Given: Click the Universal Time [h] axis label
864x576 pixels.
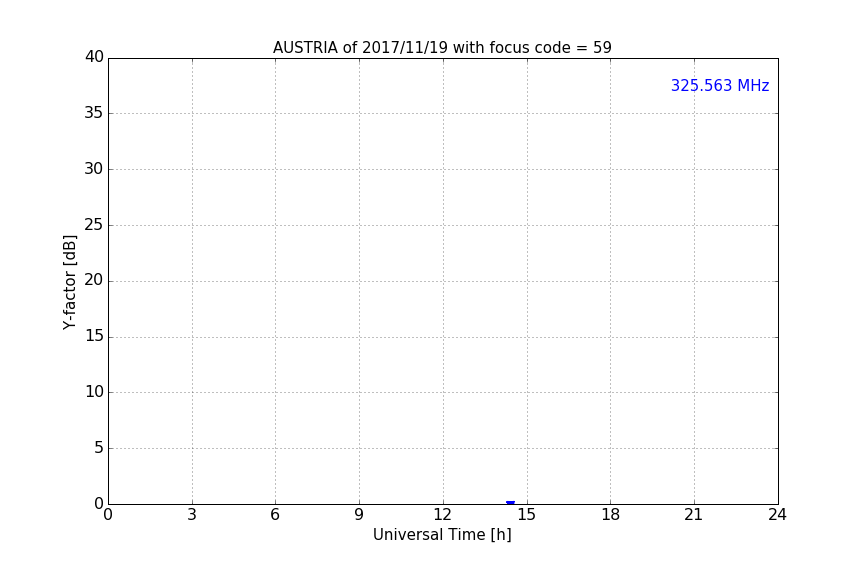Looking at the screenshot, I should pyautogui.click(x=442, y=534).
